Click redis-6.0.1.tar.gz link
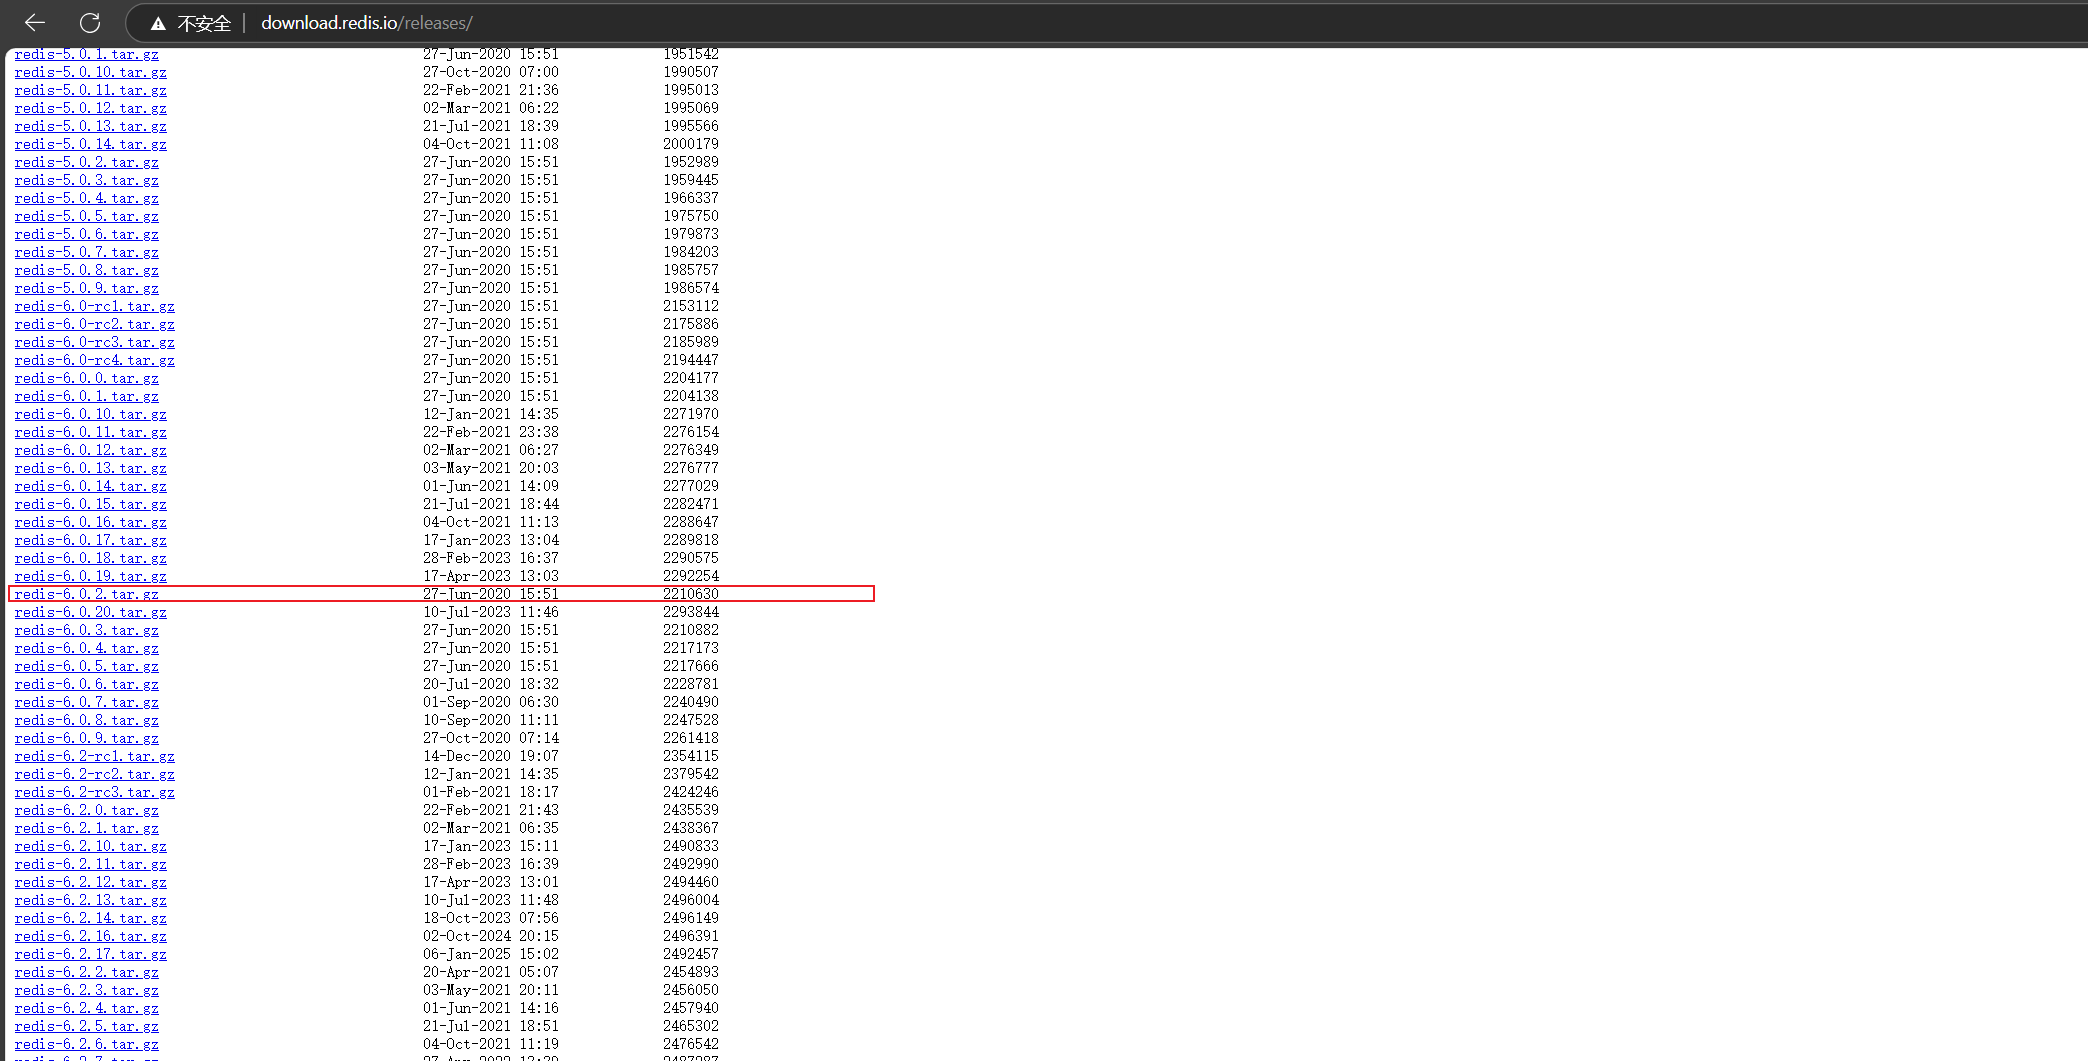The height and width of the screenshot is (1061, 2088). [87, 396]
